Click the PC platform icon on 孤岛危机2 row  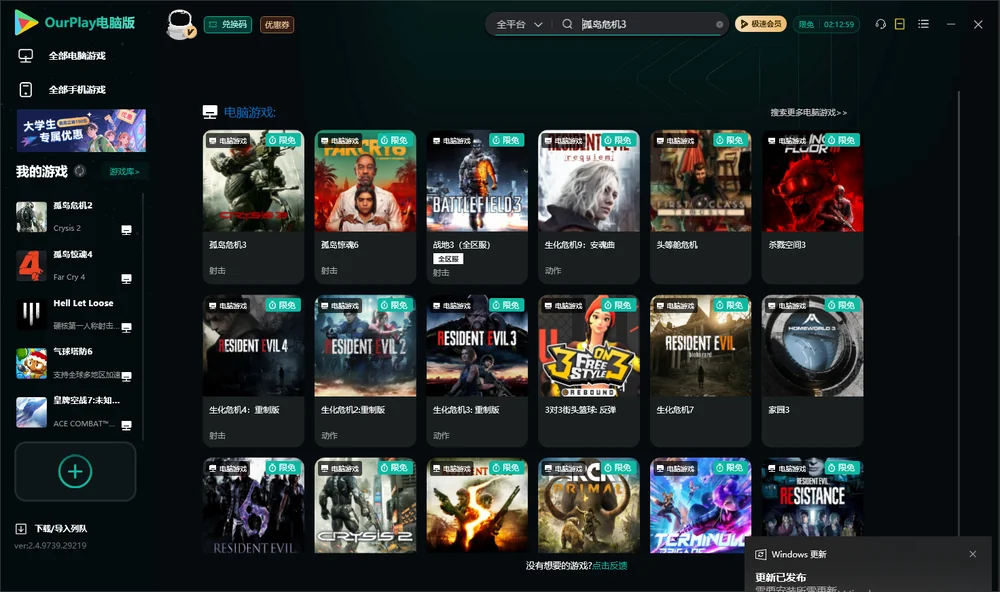click(x=126, y=230)
